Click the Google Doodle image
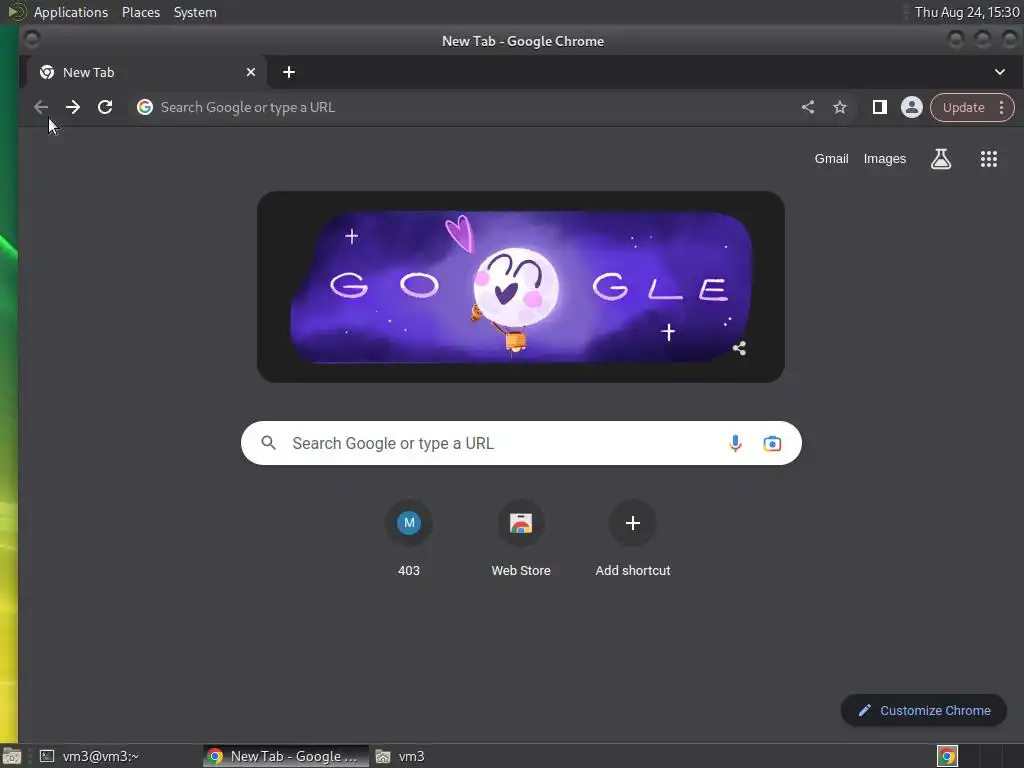Screen dimensions: 1024x768 click(520, 287)
